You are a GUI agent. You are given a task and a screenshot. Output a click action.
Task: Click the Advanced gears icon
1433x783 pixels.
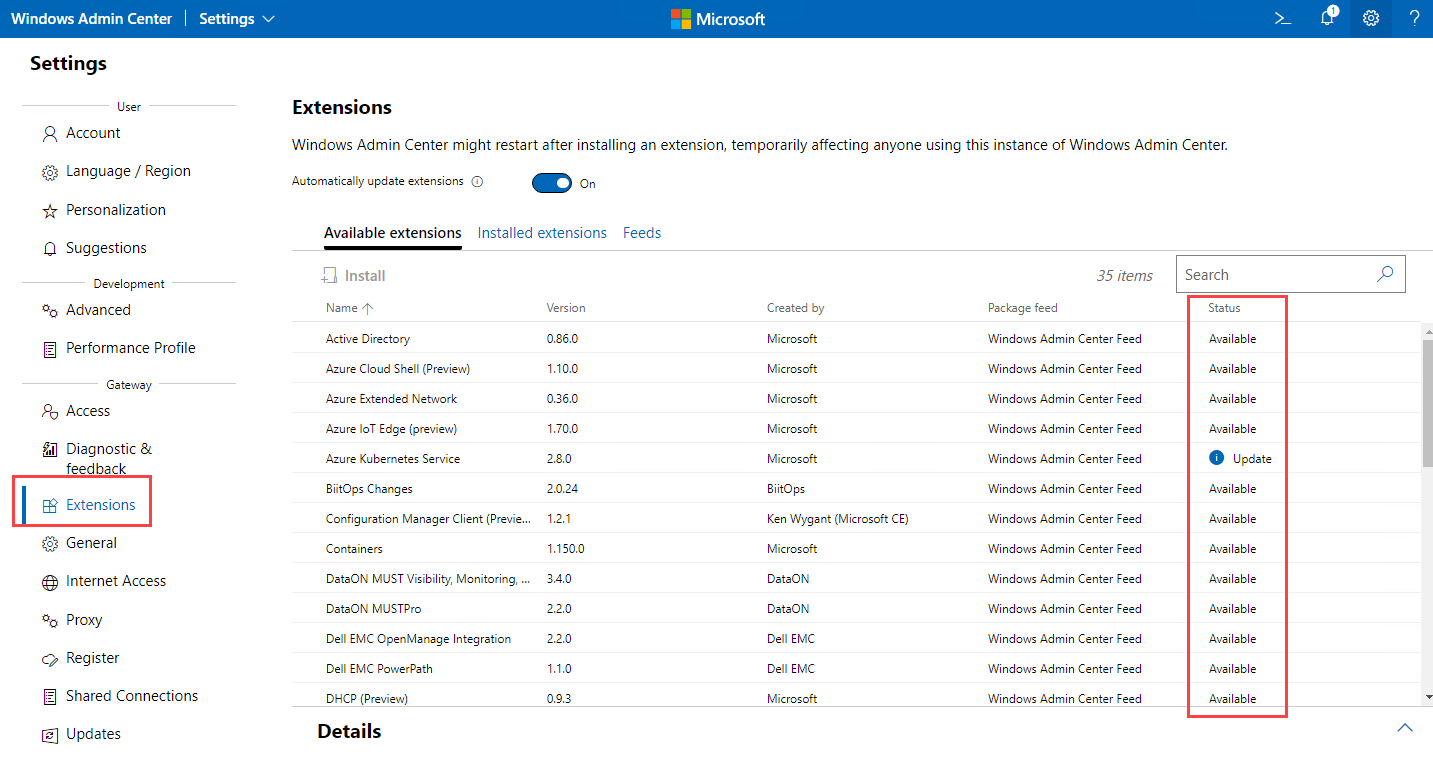pos(49,311)
